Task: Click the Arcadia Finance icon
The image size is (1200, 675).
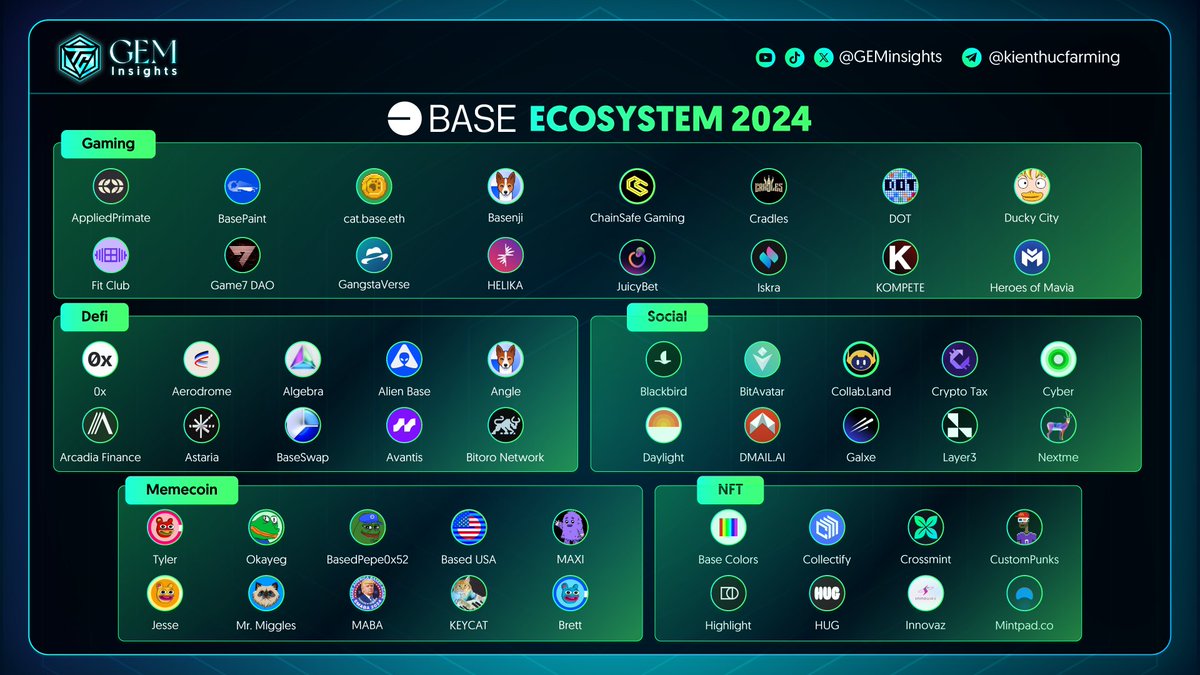Action: tap(100, 426)
